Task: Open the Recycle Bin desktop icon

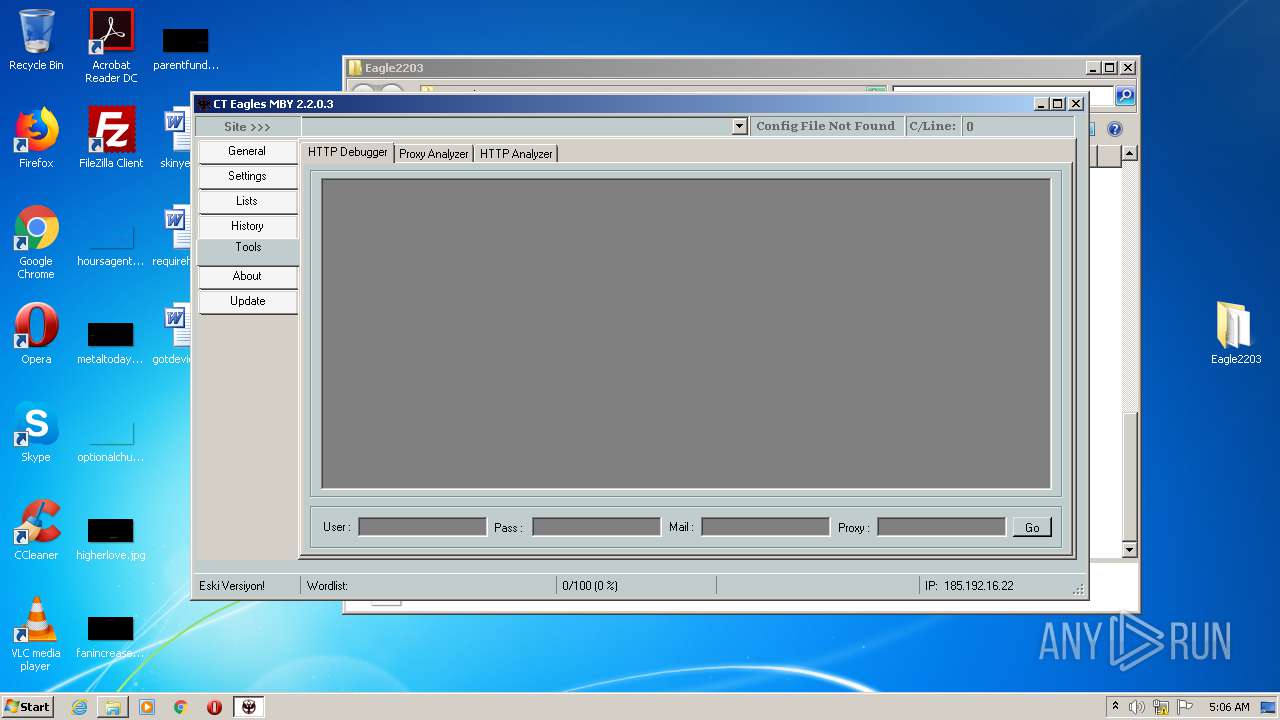Action: [x=36, y=40]
